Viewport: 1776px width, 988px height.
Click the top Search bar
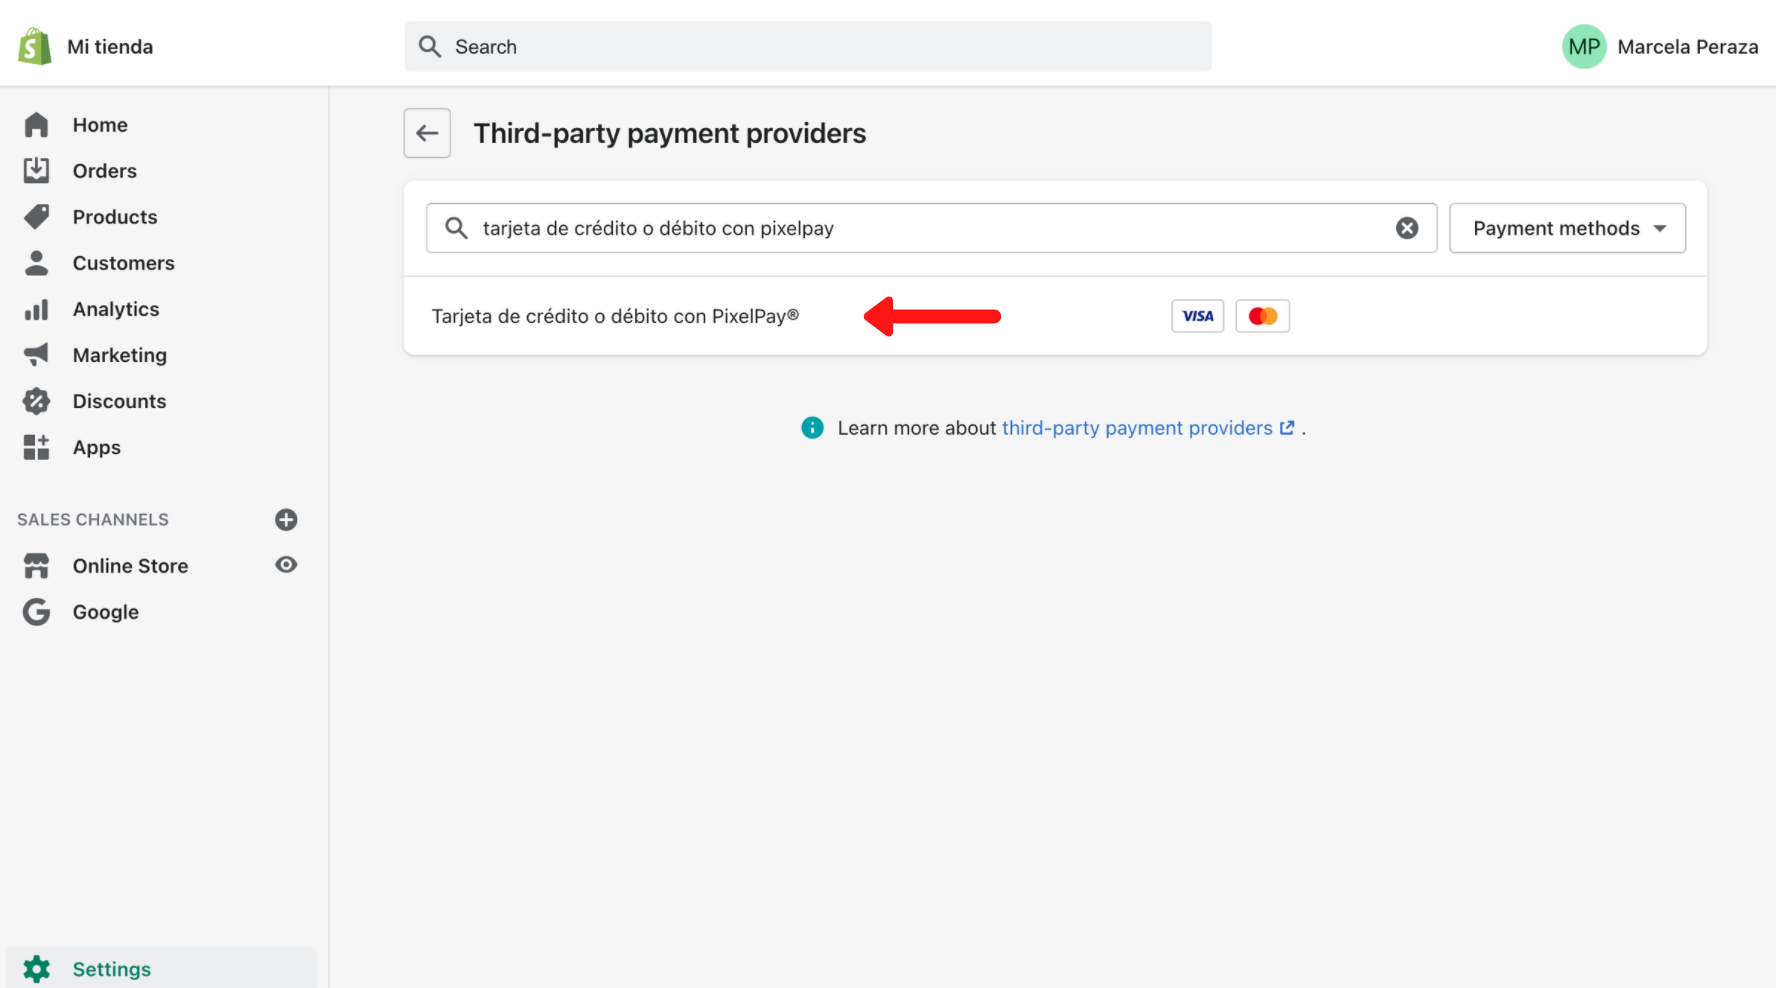[808, 47]
